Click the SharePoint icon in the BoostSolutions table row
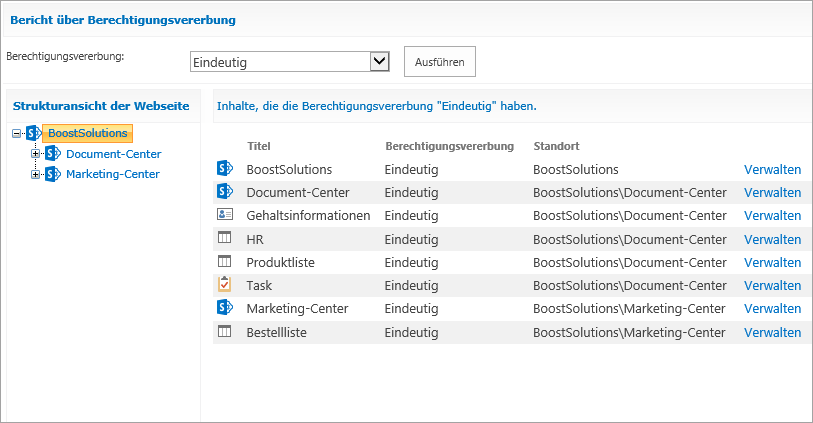The width and height of the screenshot is (813, 423). click(x=225, y=168)
